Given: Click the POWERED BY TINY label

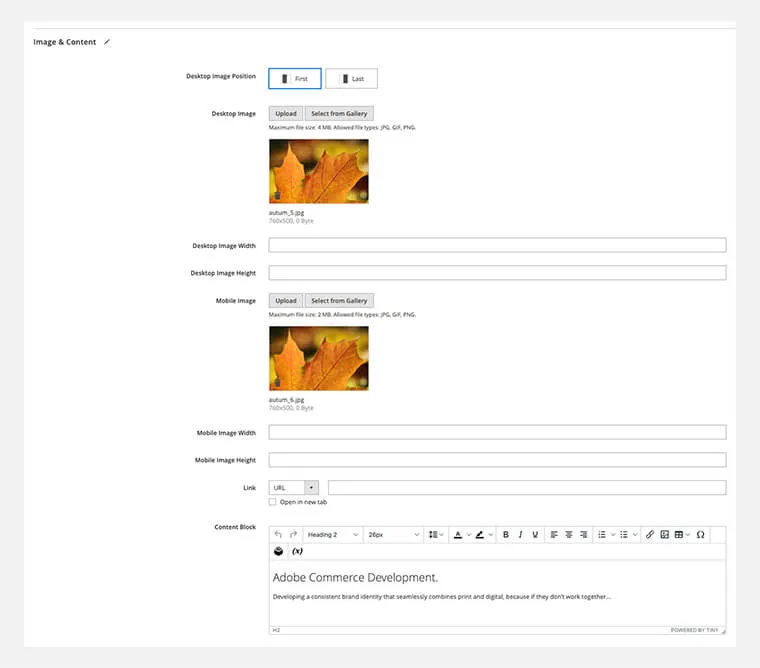Looking at the screenshot, I should click(x=695, y=630).
